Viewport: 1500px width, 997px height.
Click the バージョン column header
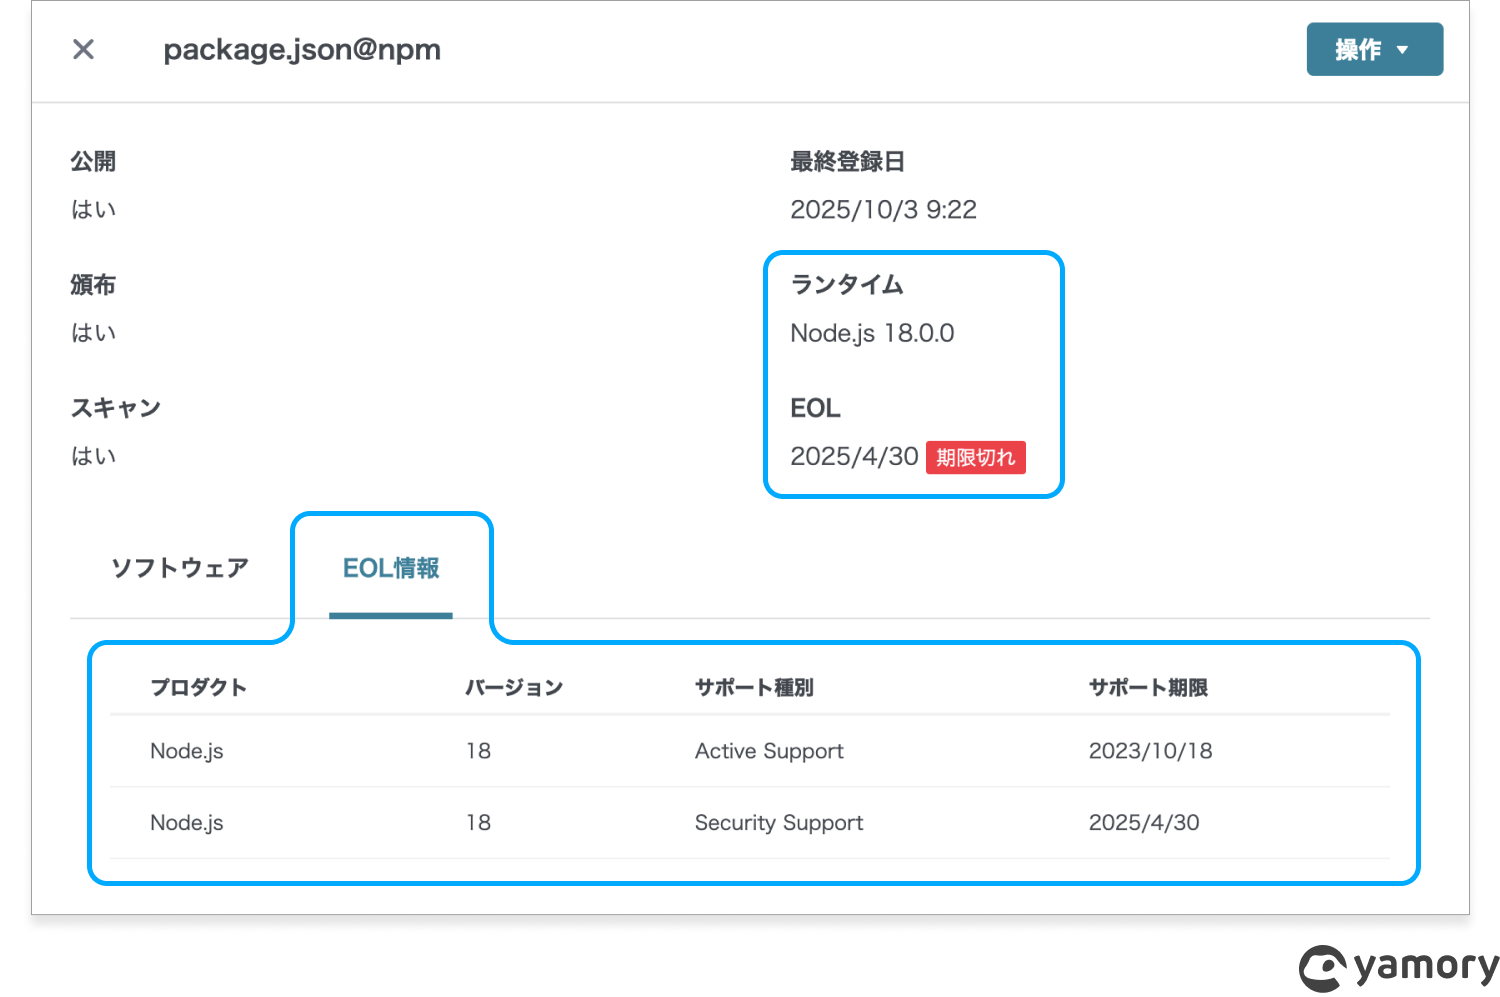514,687
